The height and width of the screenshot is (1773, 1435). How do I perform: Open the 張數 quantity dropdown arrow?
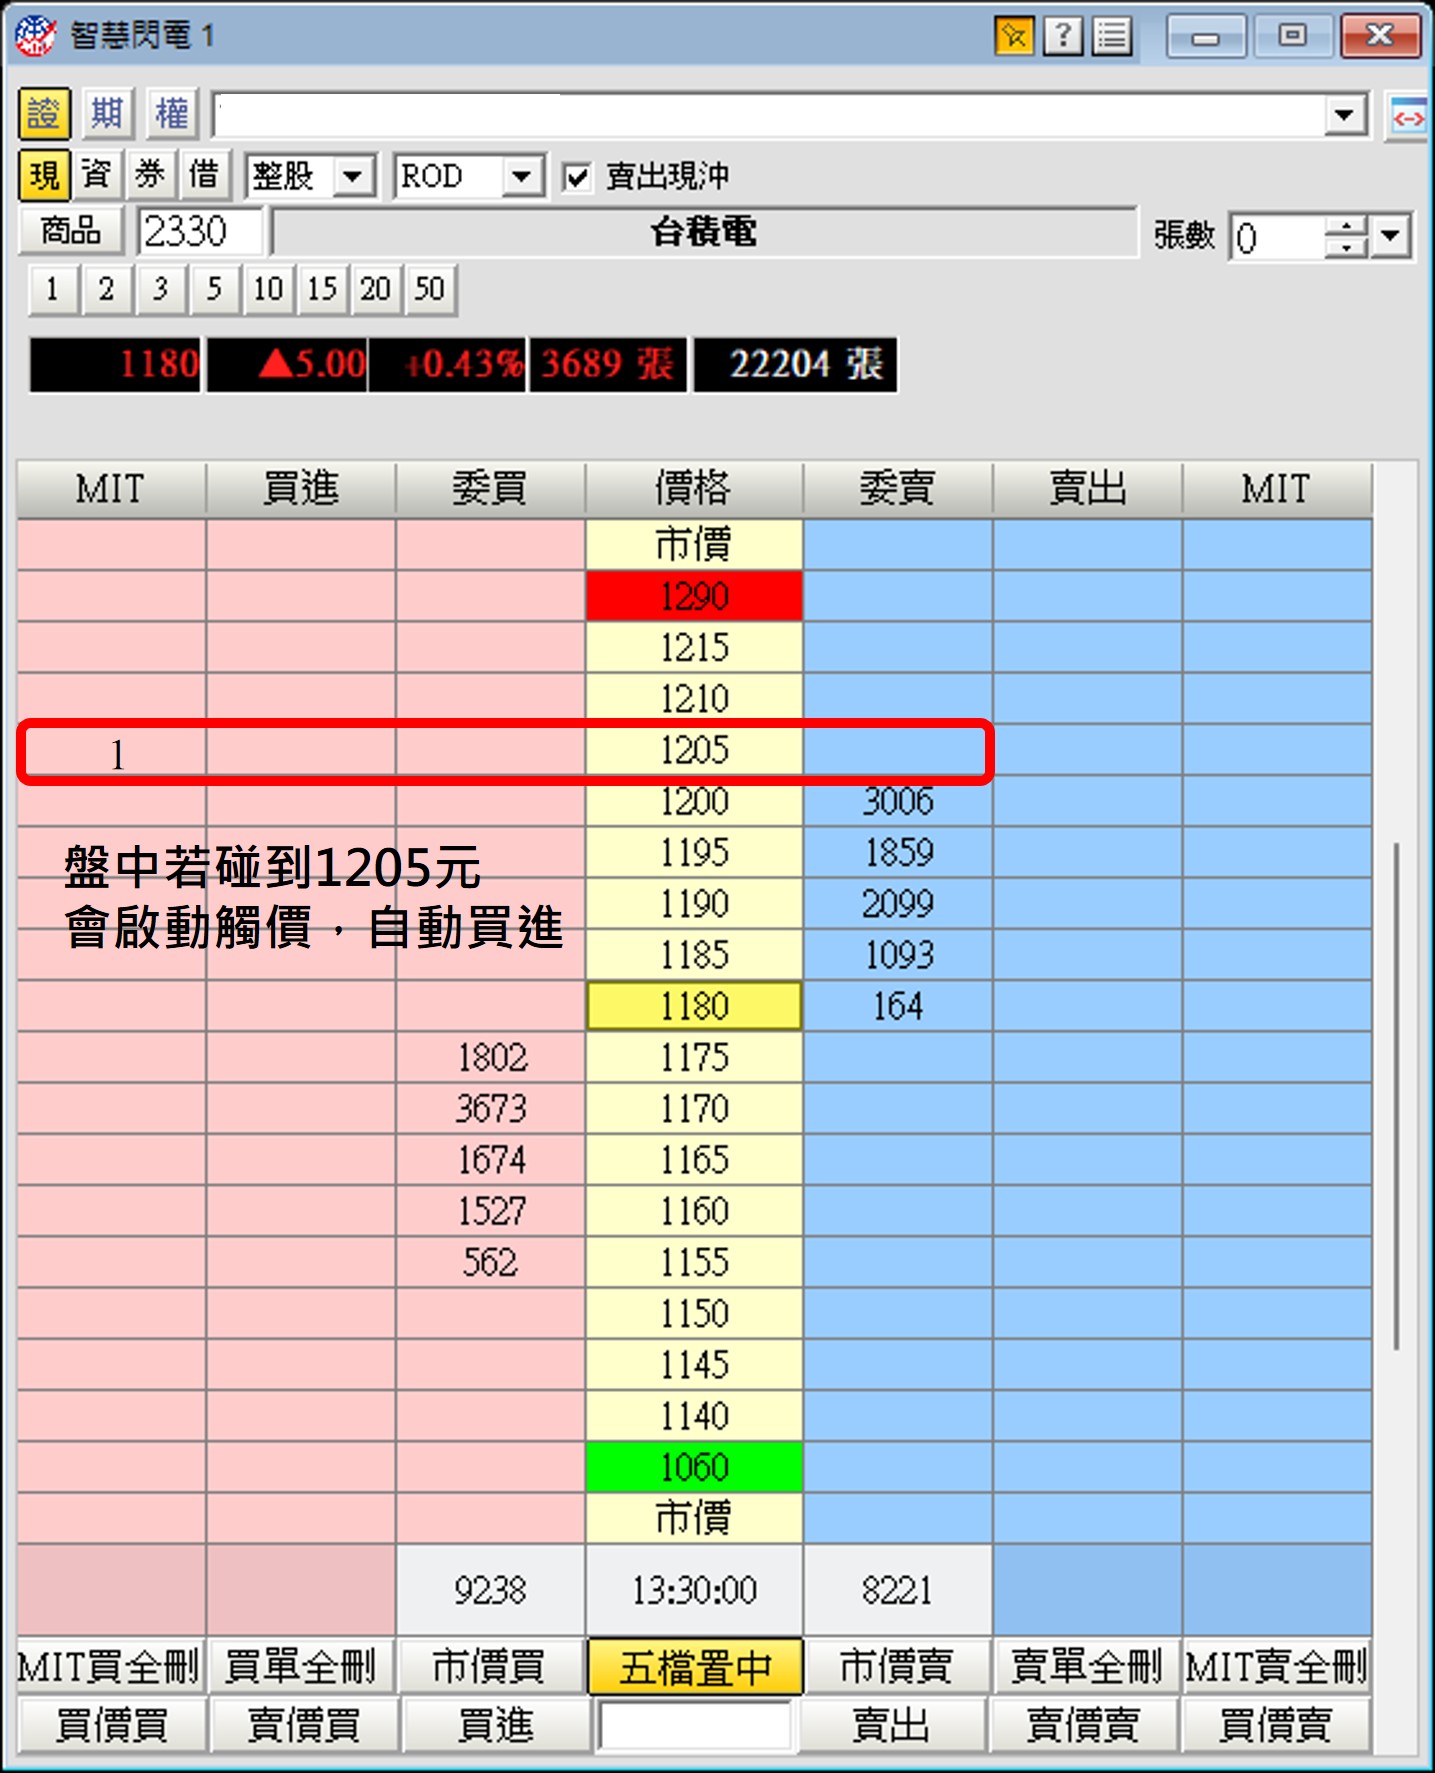(x=1391, y=238)
